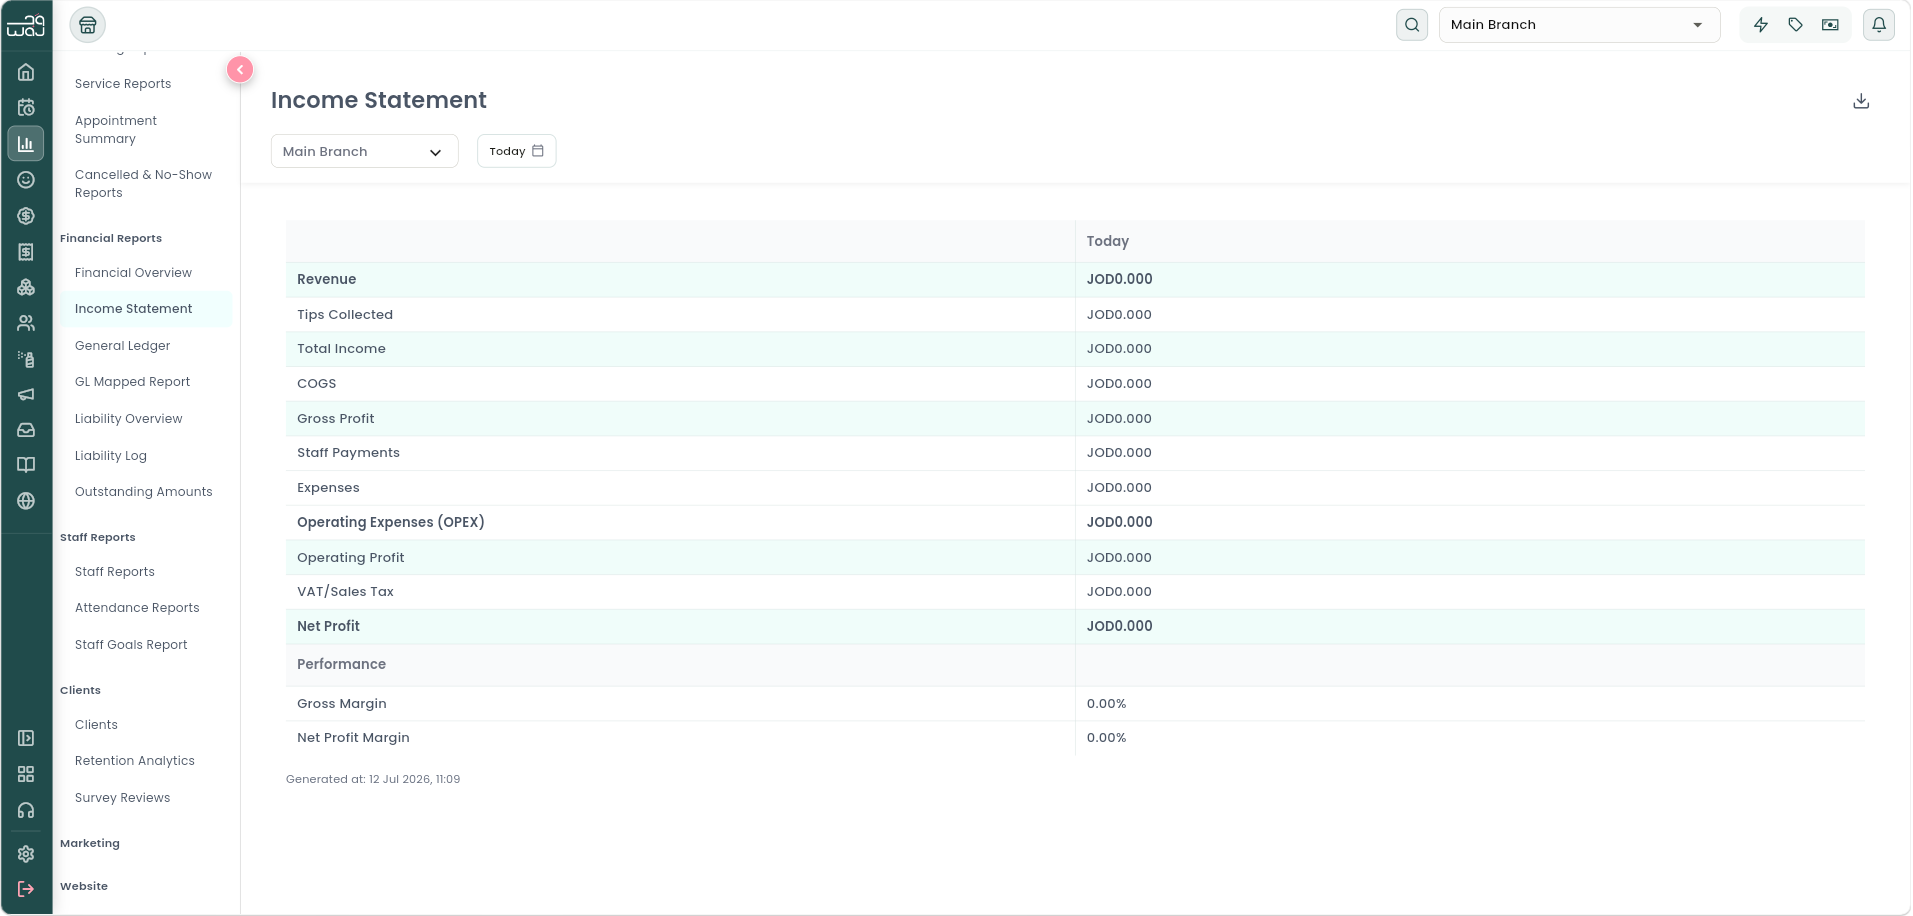Collapse the reports menu with pink chevron
The height and width of the screenshot is (916, 1913).
[x=240, y=69]
